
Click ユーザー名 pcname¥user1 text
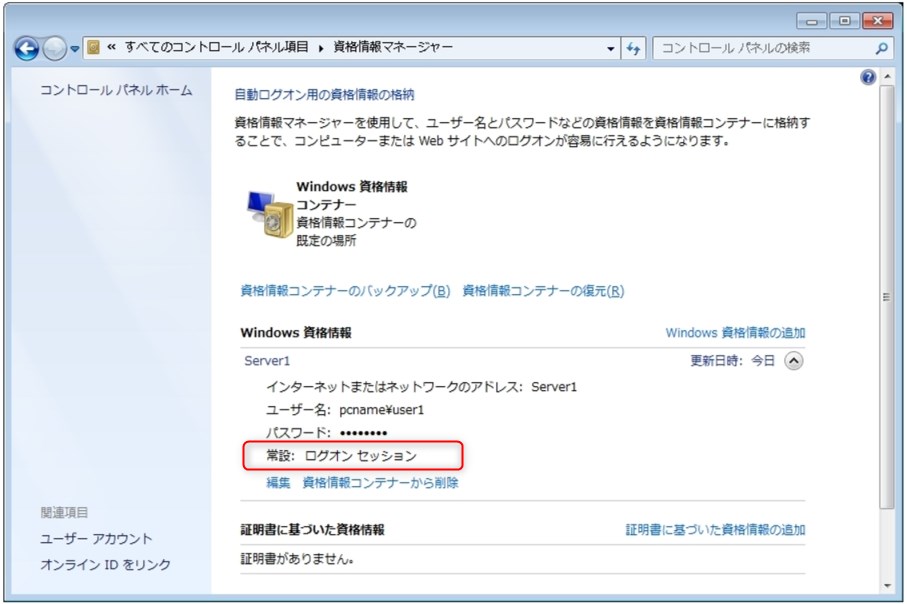[x=345, y=410]
